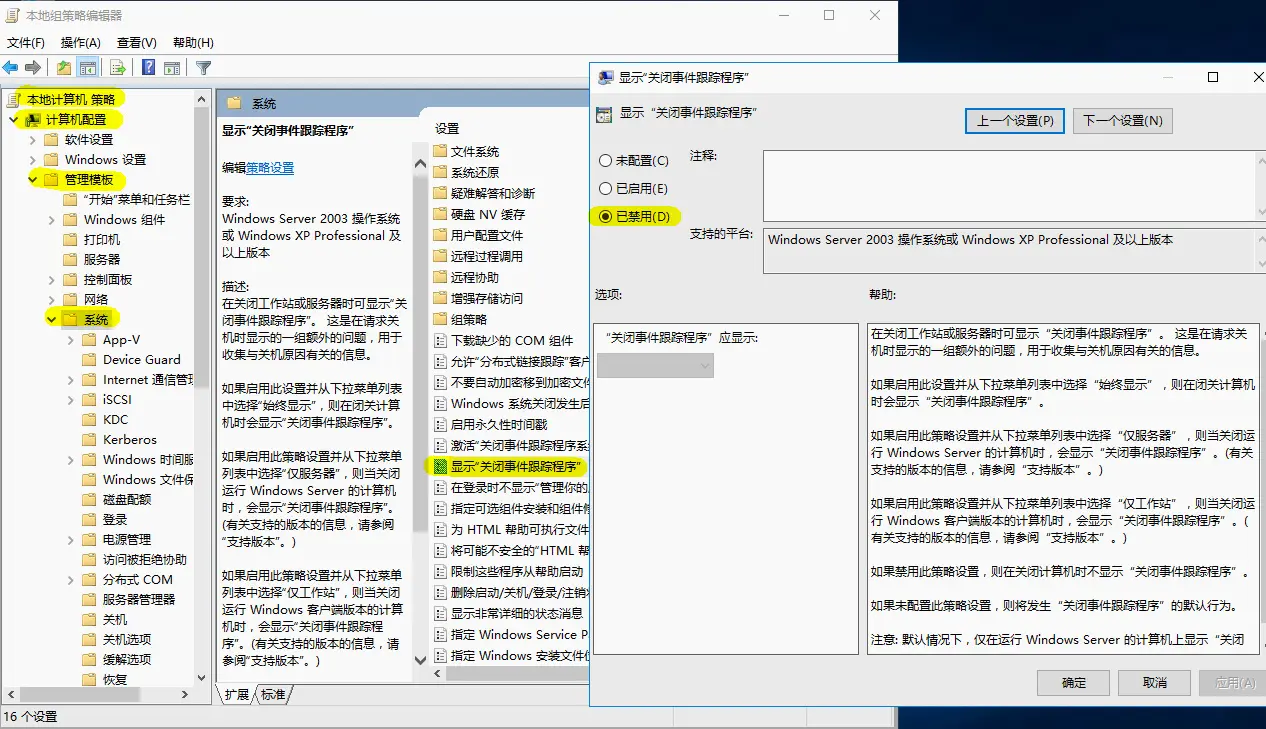The height and width of the screenshot is (729, 1266).
Task: Select 本地计算机 策略 root node
Action: tap(70, 99)
